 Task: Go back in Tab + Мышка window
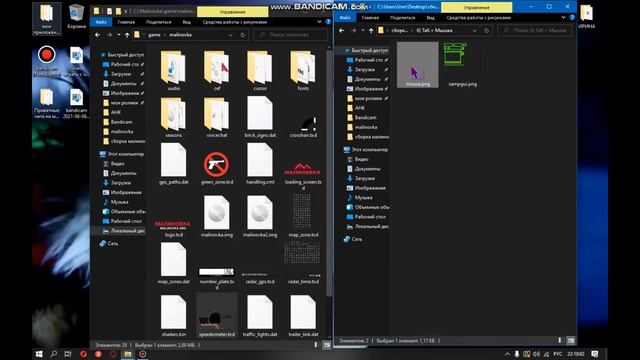point(342,31)
